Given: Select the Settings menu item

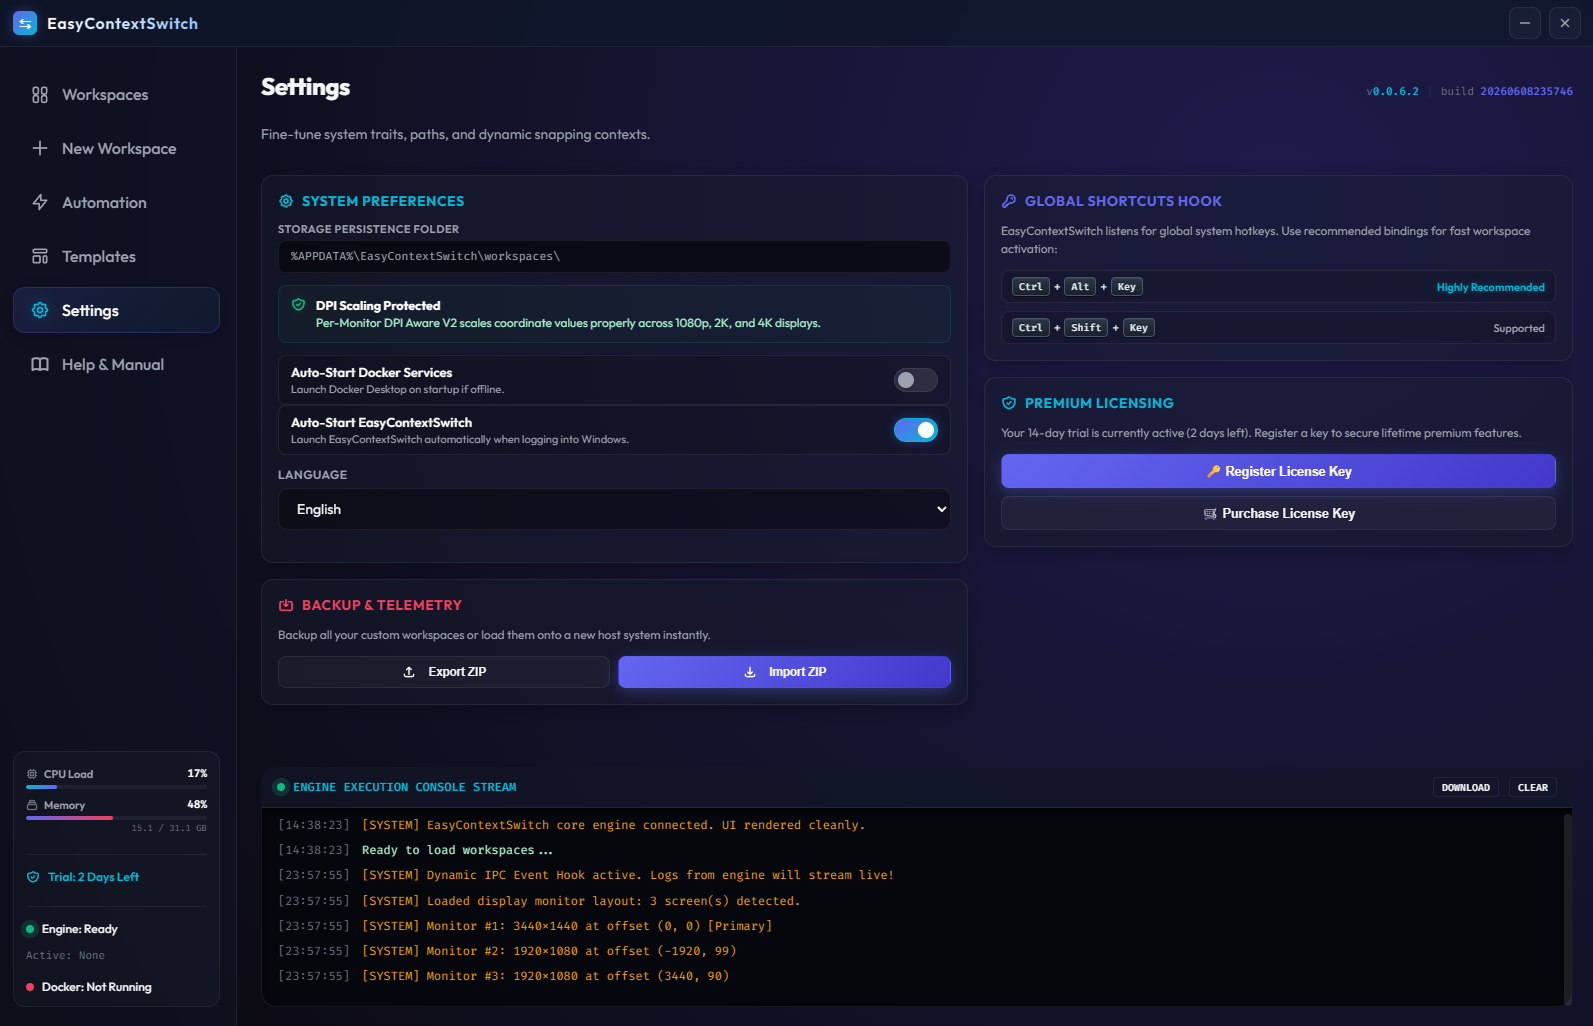Looking at the screenshot, I should click(116, 310).
